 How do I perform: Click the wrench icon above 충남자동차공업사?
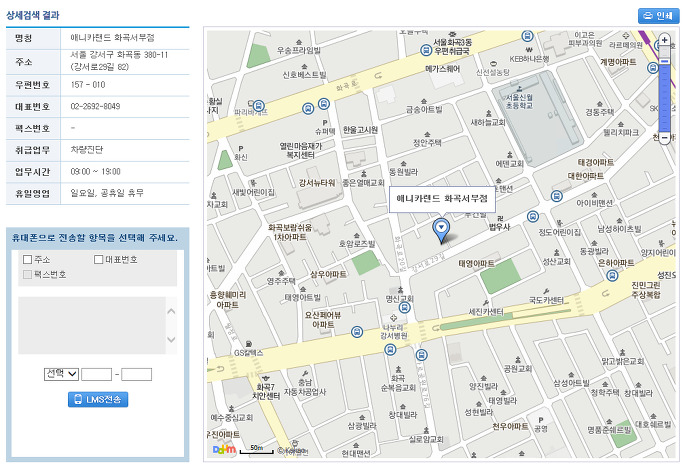pos(305,374)
